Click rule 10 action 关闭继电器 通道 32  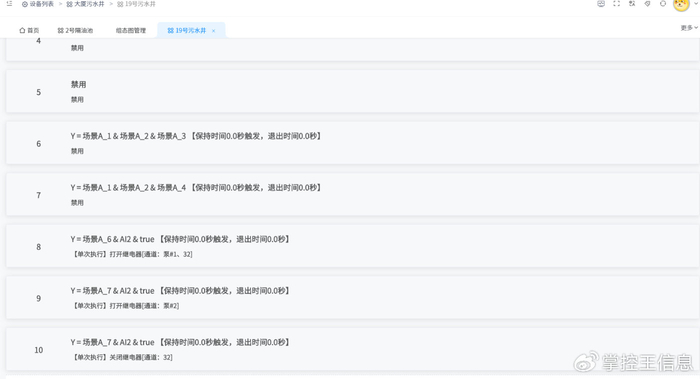point(122,357)
